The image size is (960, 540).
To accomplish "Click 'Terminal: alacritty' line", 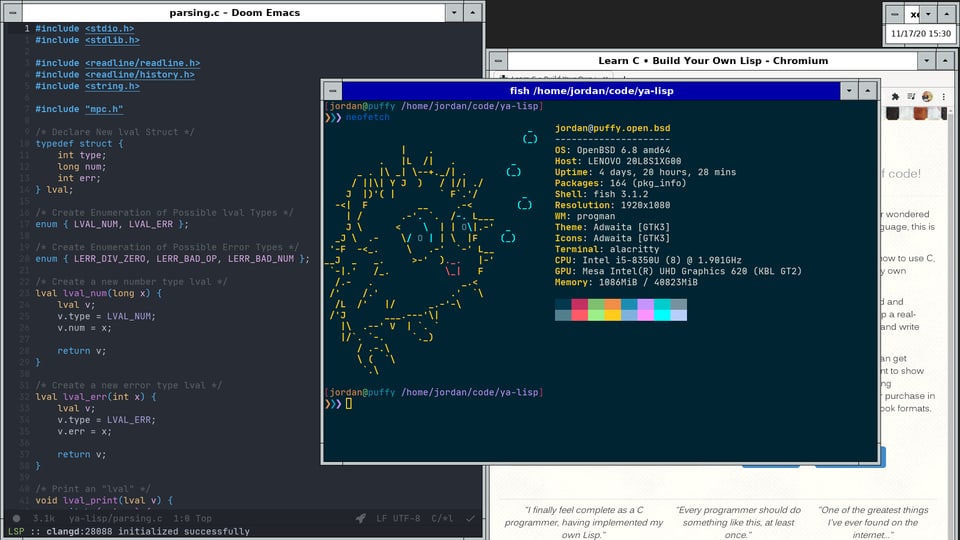I will [x=607, y=249].
